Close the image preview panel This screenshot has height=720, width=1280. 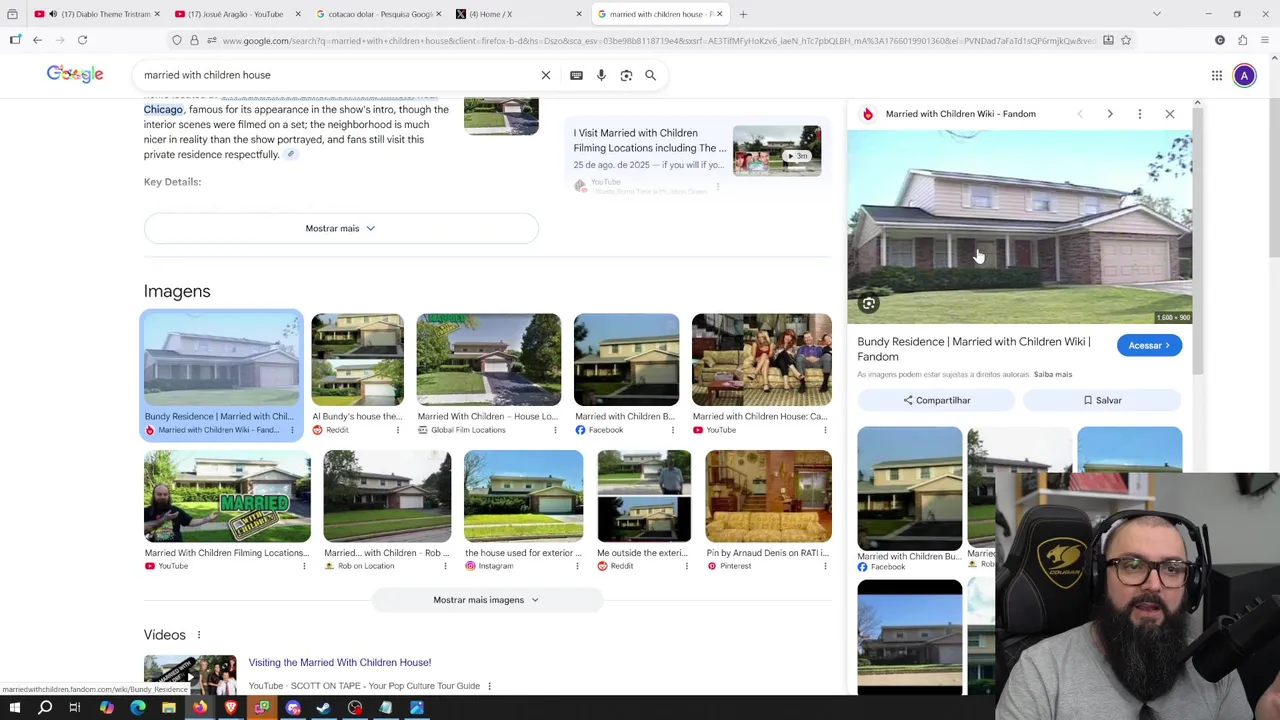point(1170,114)
